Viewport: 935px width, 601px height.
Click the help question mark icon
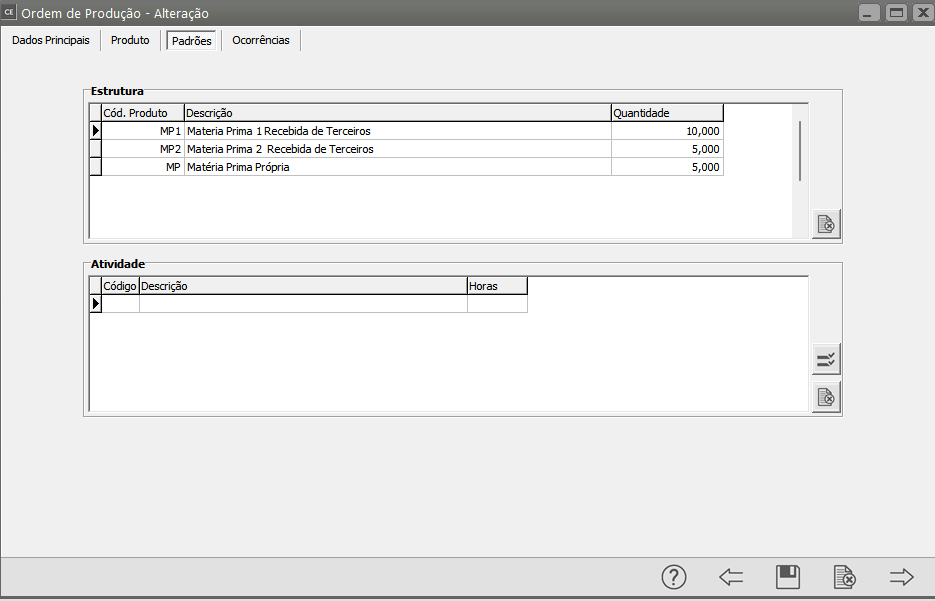tap(674, 577)
